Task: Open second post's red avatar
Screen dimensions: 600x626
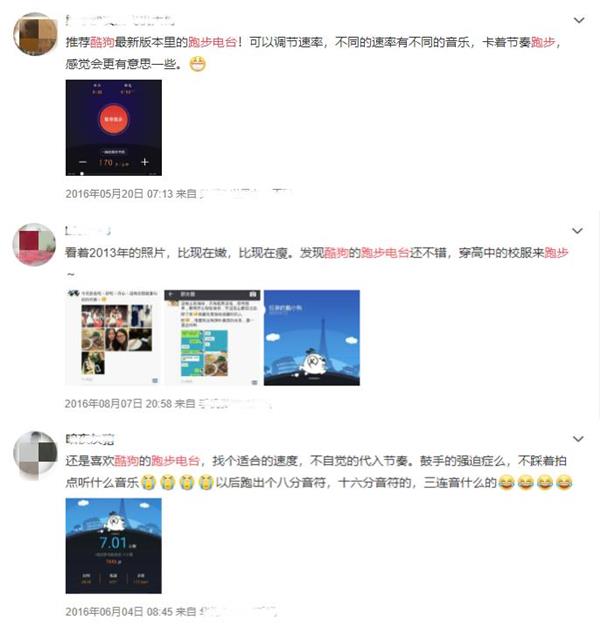Action: [x=34, y=244]
